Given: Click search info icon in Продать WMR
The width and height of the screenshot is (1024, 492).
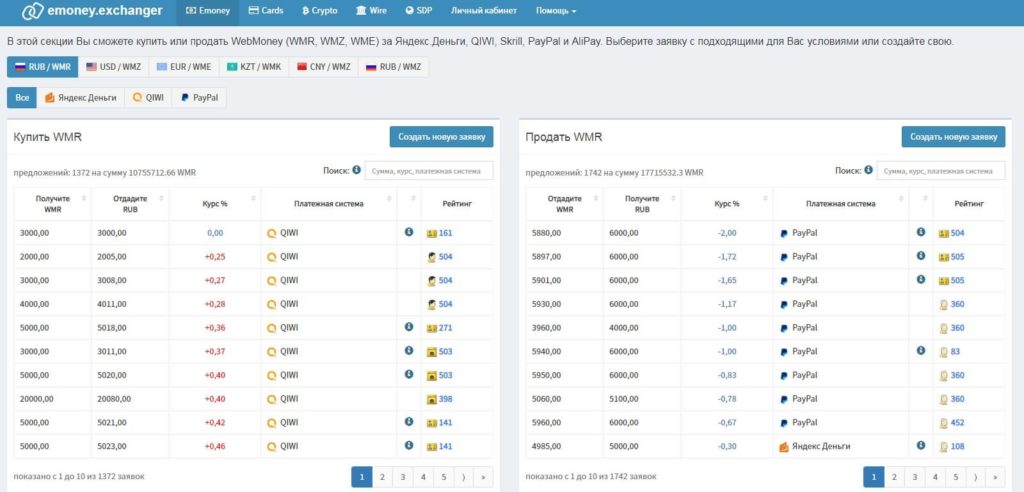Looking at the screenshot, I should 869,170.
